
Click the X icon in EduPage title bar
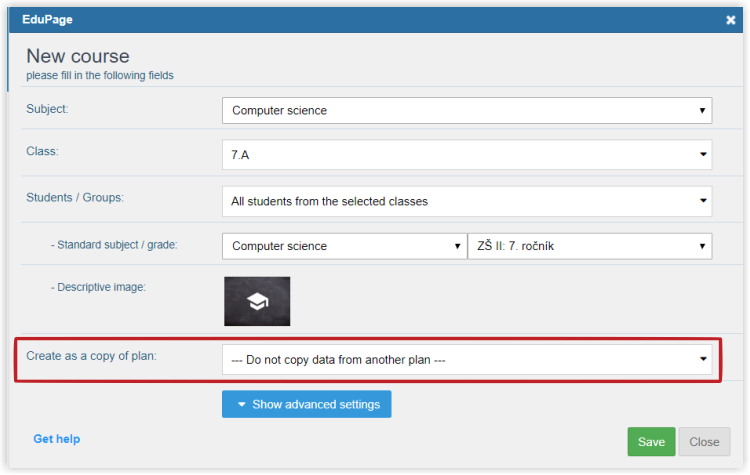pos(730,20)
